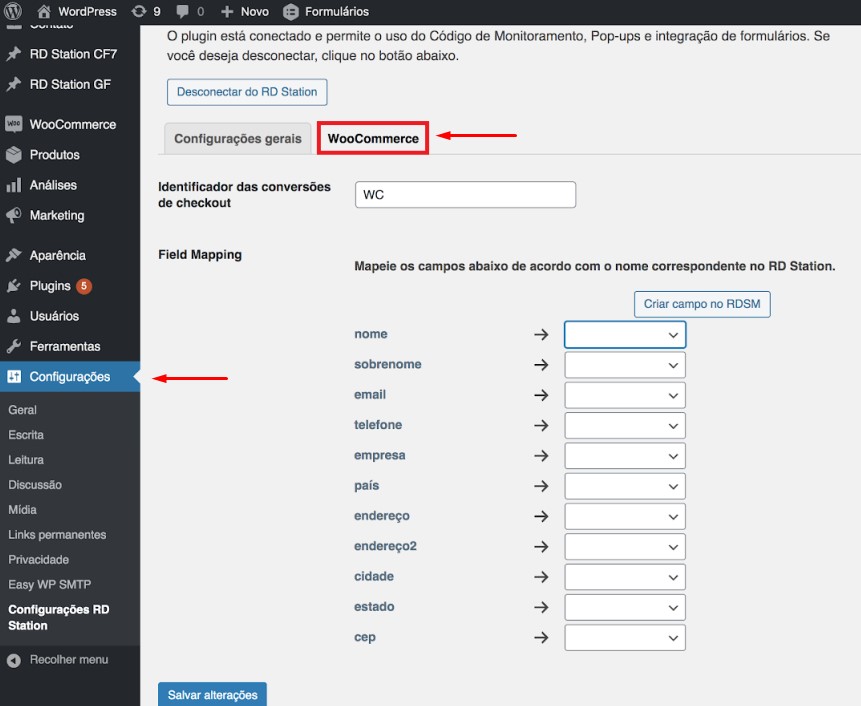Open the Leitura settings submenu

[x=26, y=460]
